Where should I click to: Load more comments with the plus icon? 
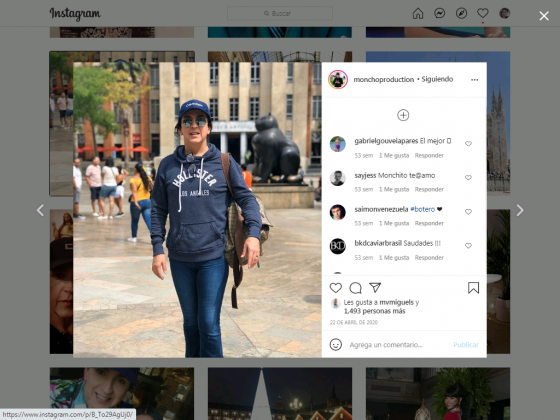pyautogui.click(x=403, y=115)
